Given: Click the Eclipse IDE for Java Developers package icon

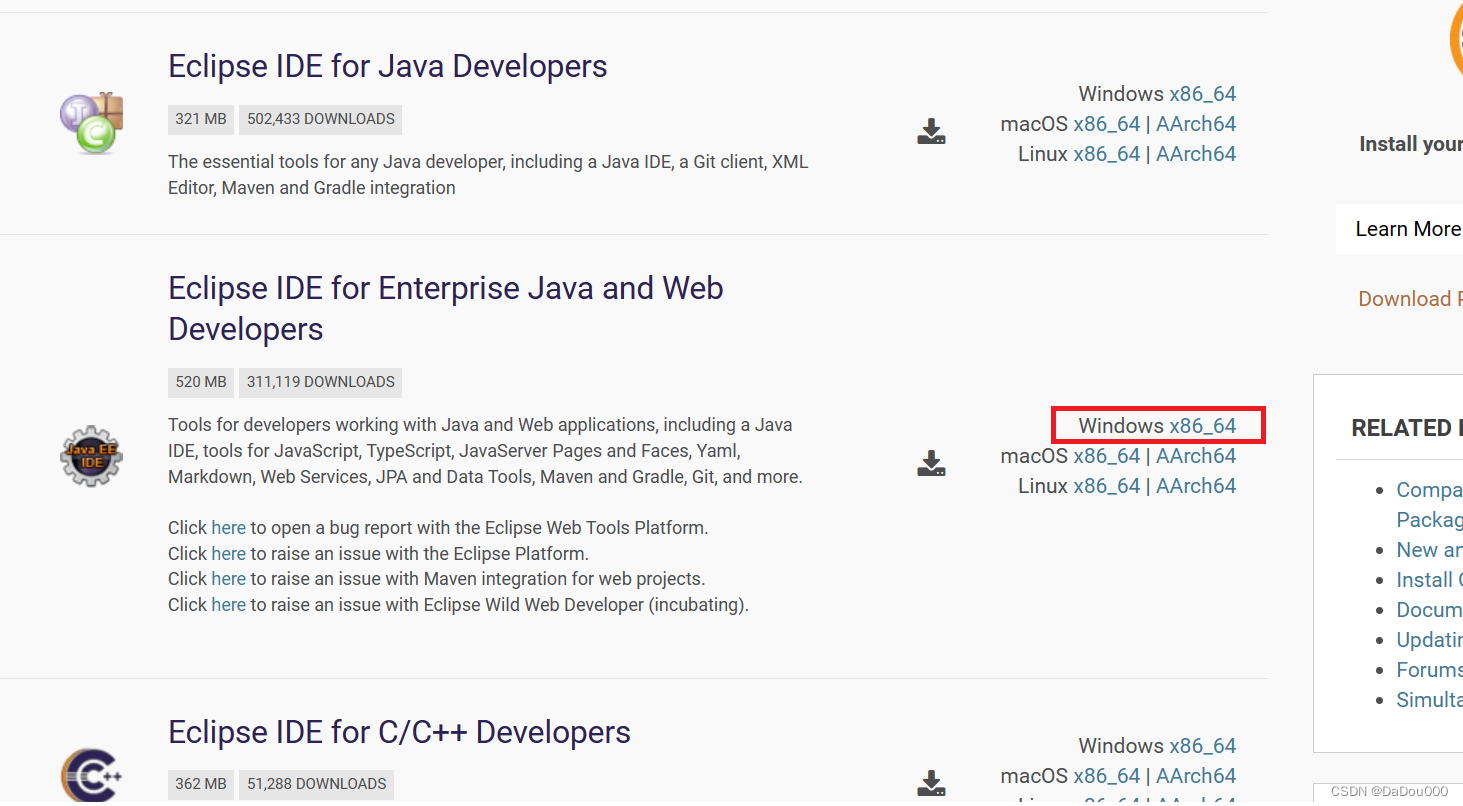Looking at the screenshot, I should (x=91, y=123).
